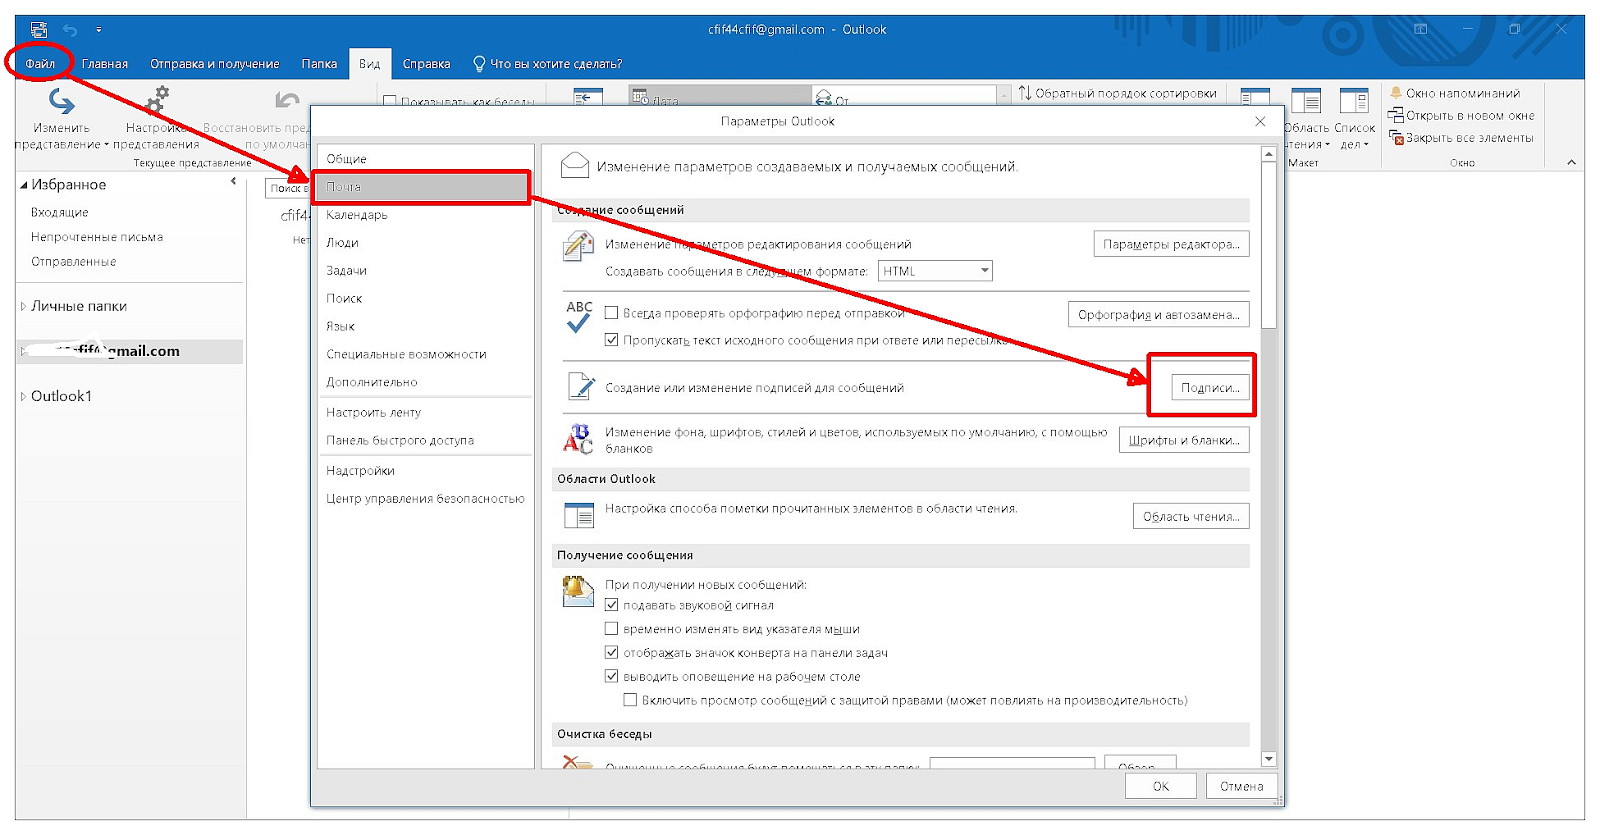Toggle подавать звуковой сигнал checkbox
Viewport: 1600px width, 835px height.
pyautogui.click(x=611, y=605)
